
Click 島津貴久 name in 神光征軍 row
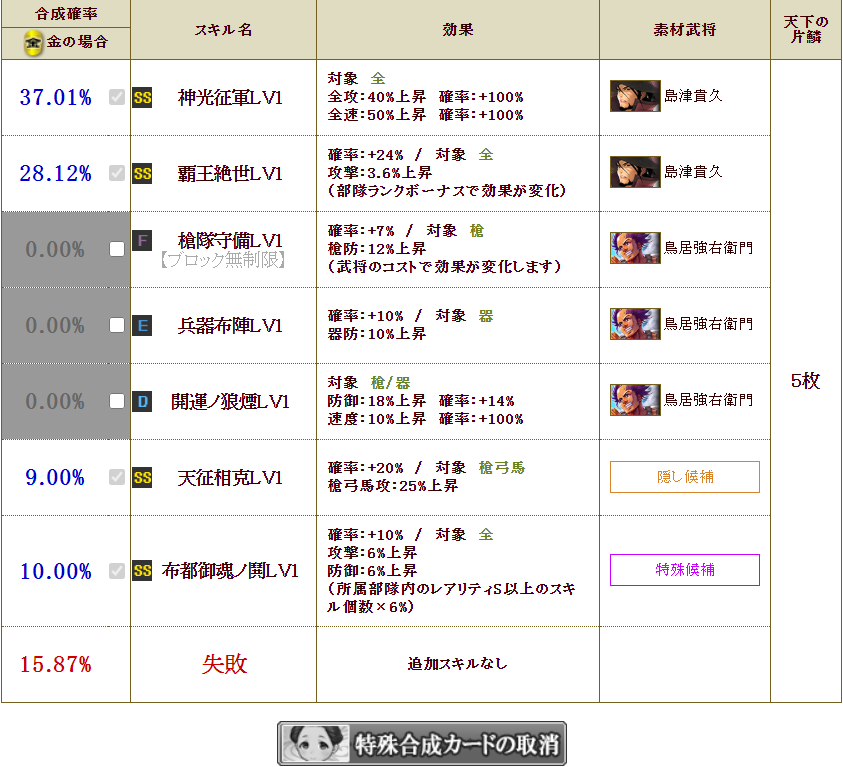click(x=694, y=96)
